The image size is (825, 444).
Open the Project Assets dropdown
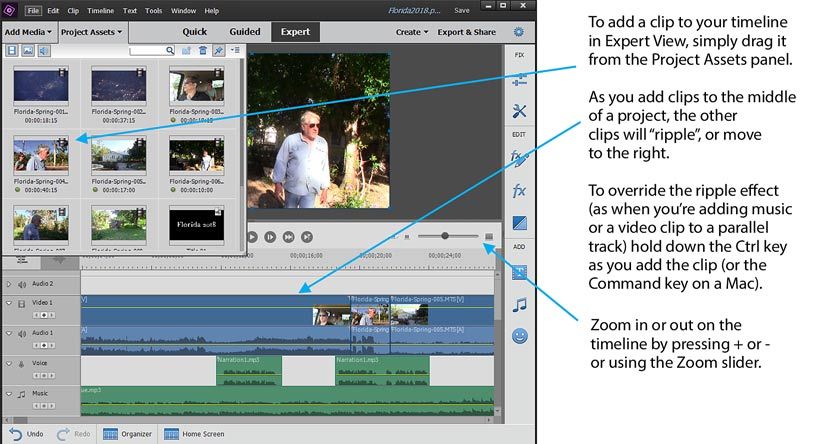pyautogui.click(x=91, y=32)
